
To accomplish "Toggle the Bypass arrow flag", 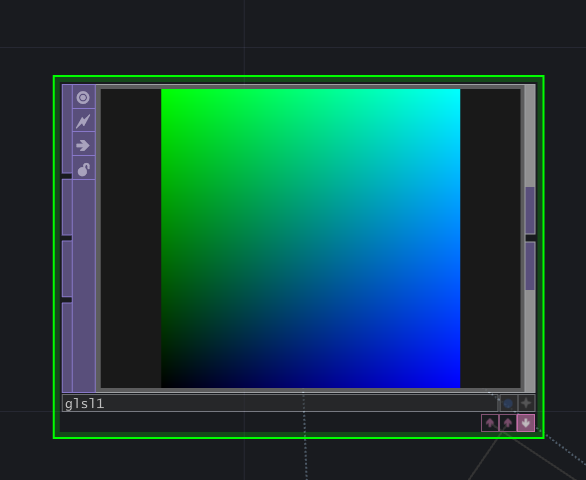I will 83,145.
